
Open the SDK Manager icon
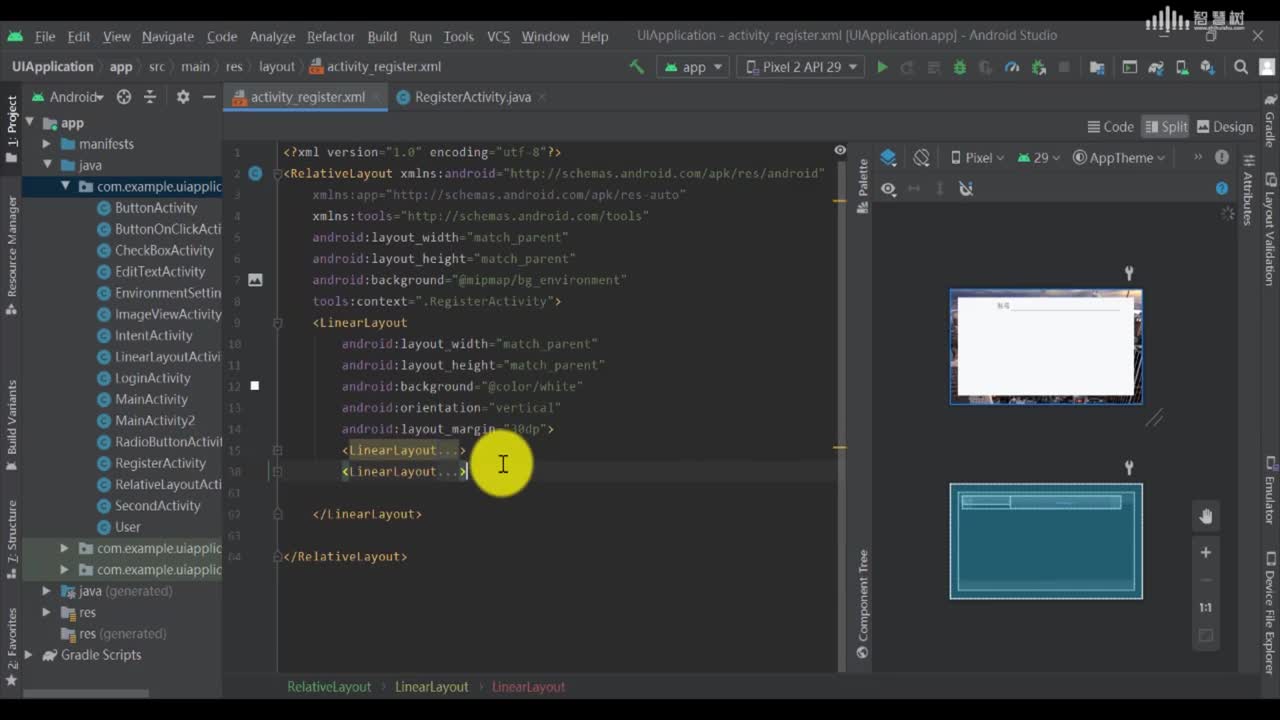pos(1208,67)
